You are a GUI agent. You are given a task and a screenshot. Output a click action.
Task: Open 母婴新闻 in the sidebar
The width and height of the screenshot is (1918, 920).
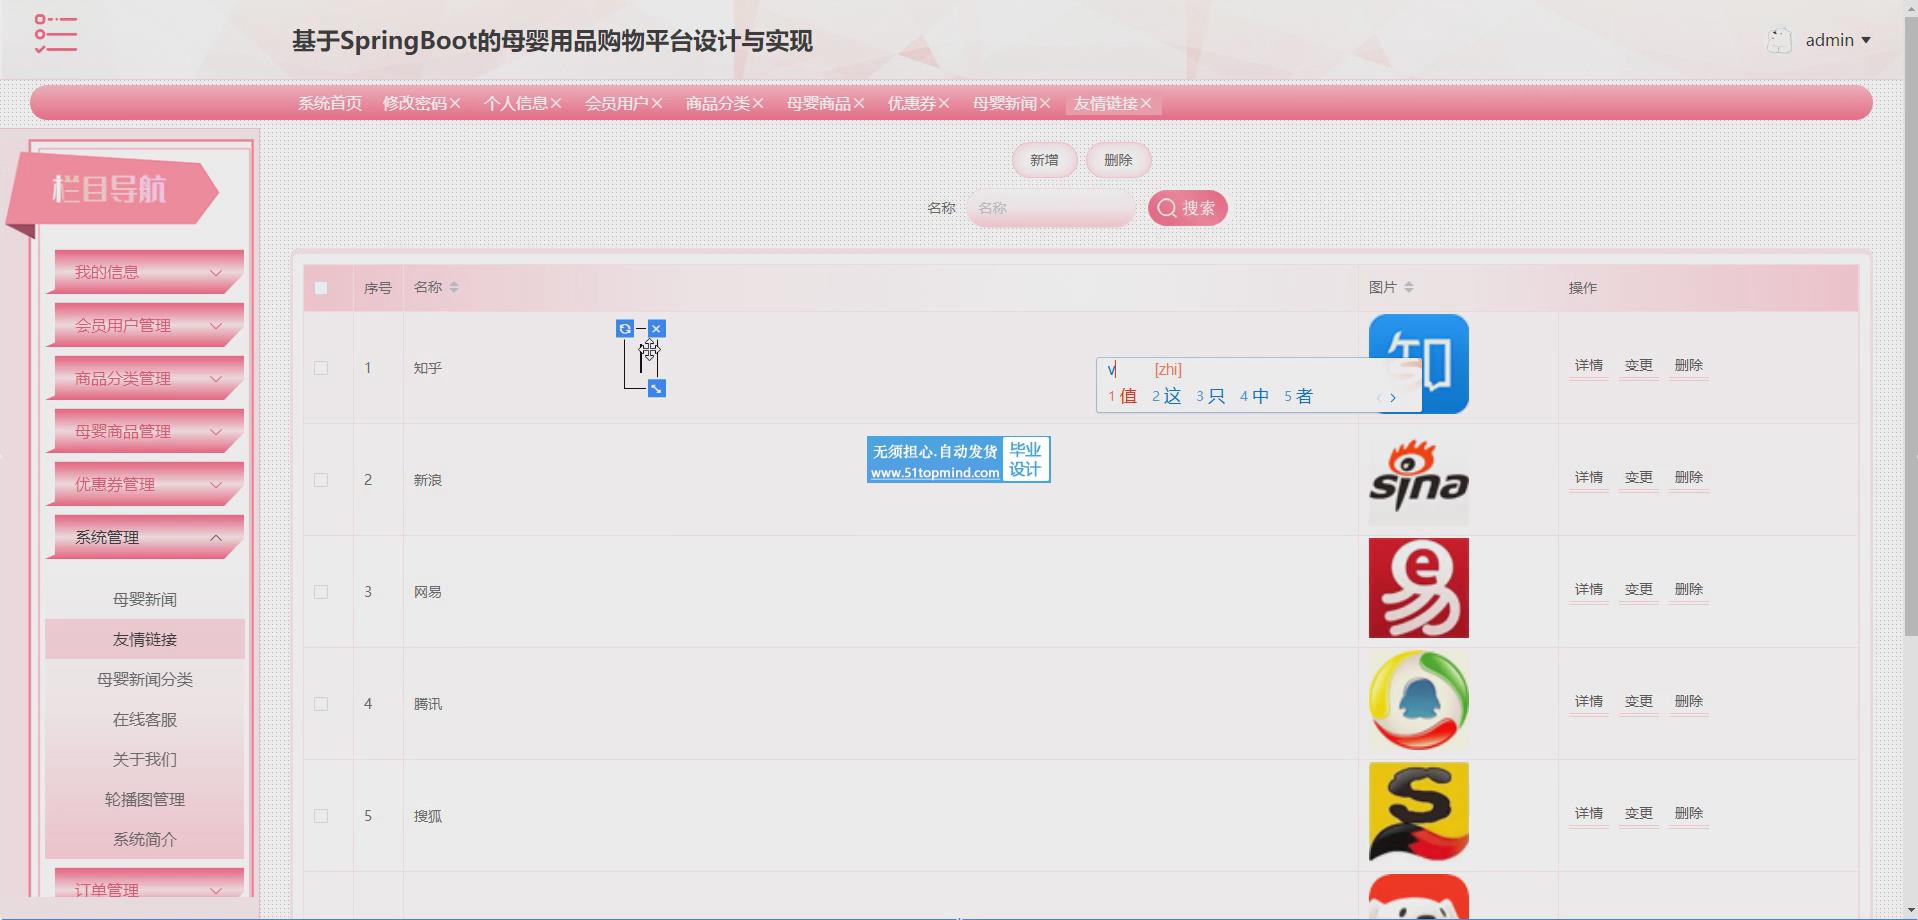click(145, 599)
